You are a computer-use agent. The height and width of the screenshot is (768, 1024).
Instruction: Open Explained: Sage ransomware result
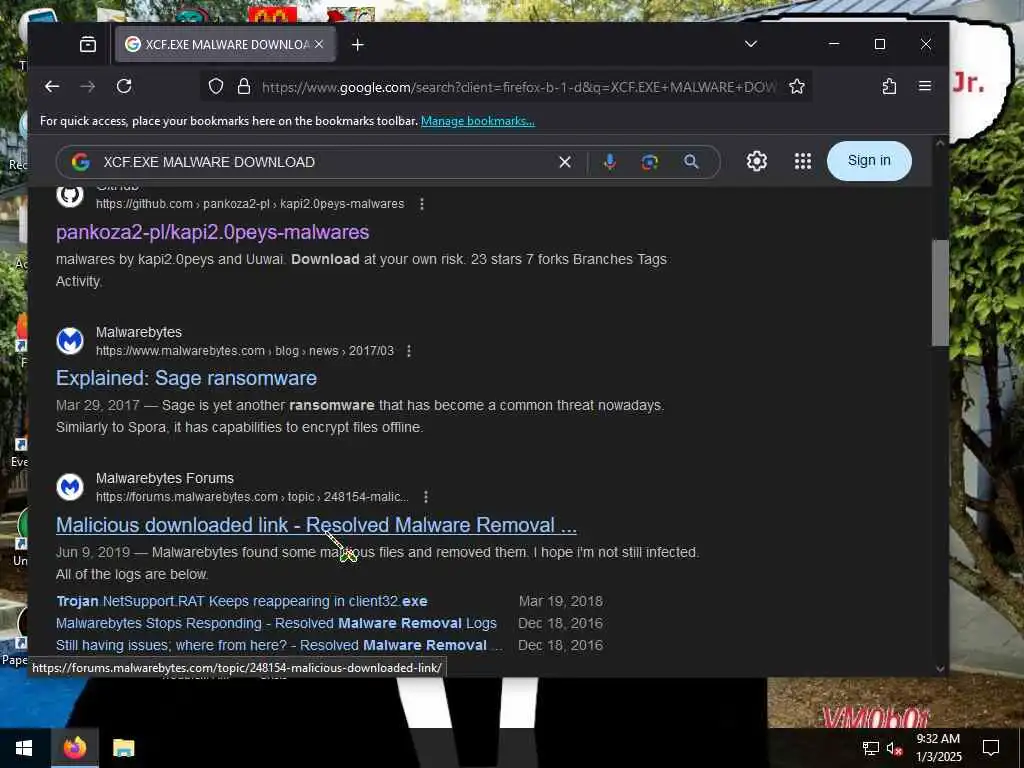pos(186,378)
